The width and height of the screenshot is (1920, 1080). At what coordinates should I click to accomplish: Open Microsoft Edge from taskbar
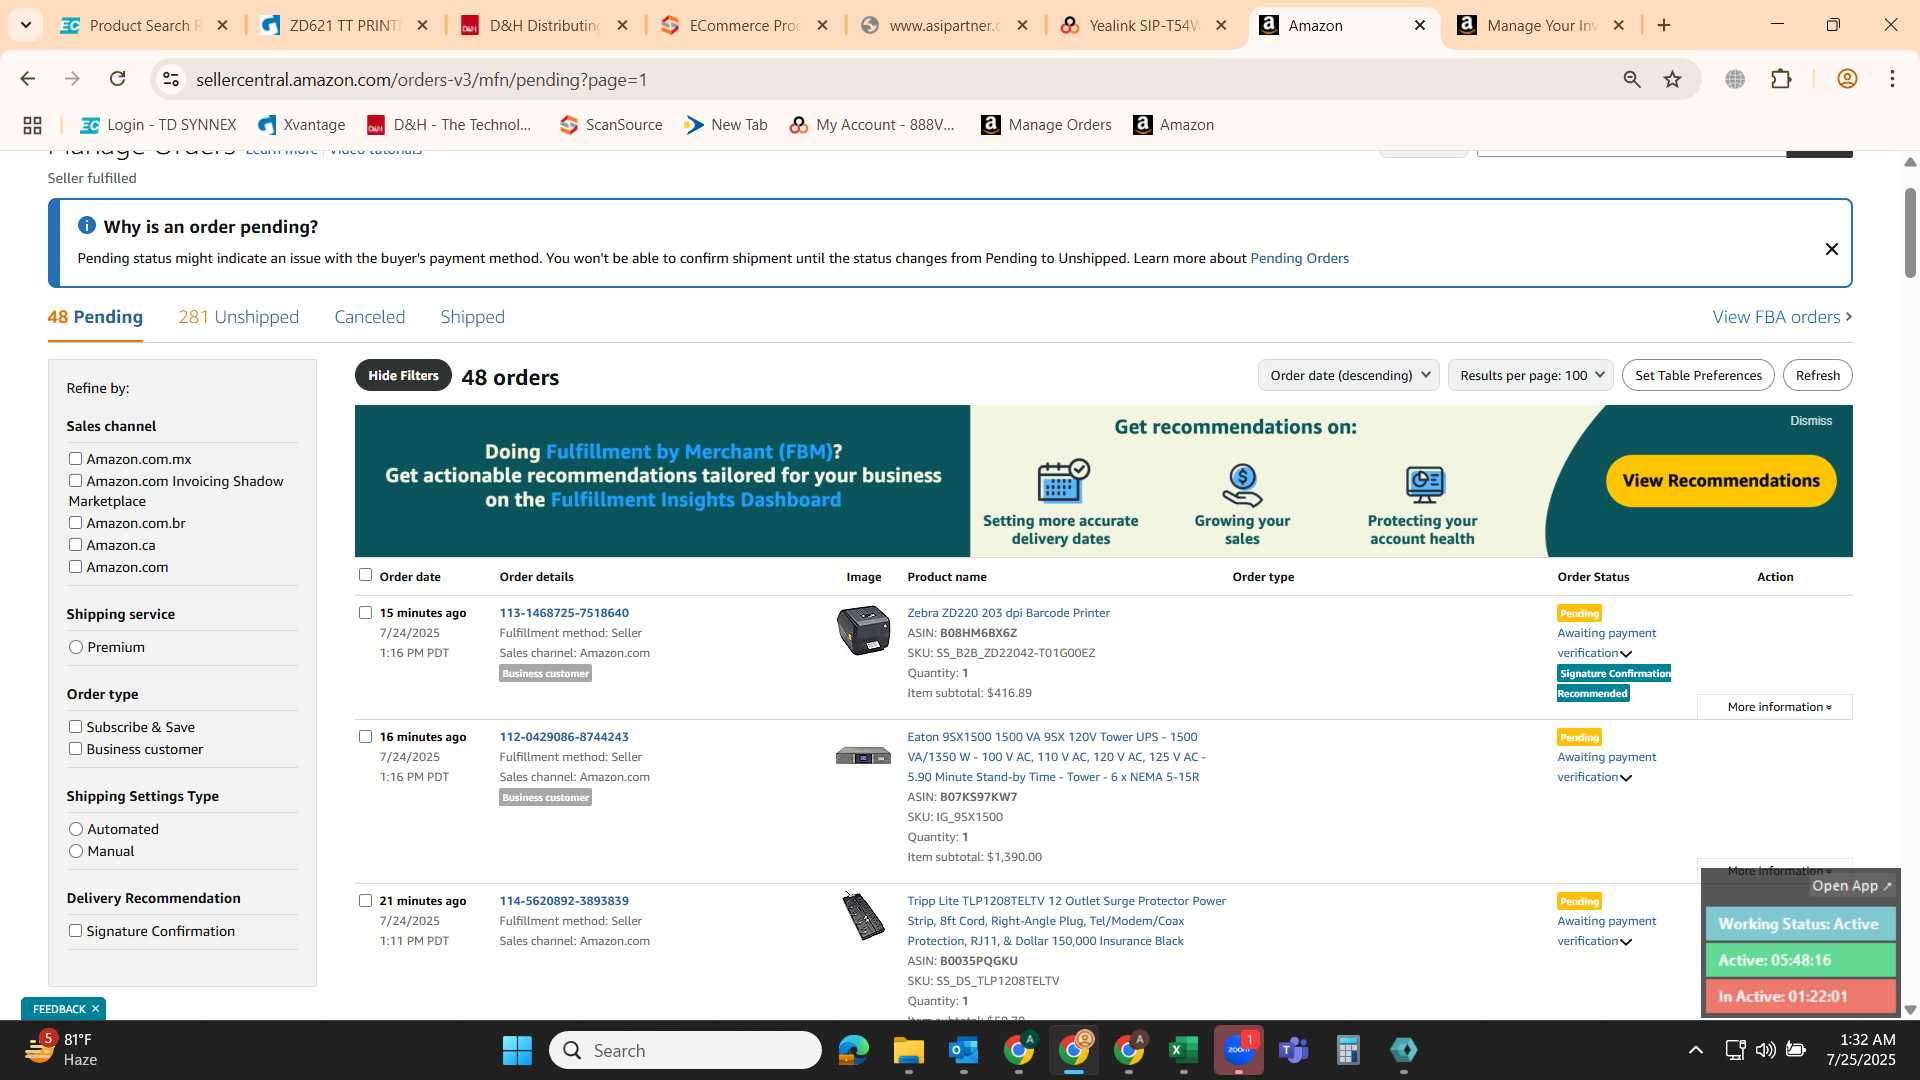pyautogui.click(x=853, y=1050)
